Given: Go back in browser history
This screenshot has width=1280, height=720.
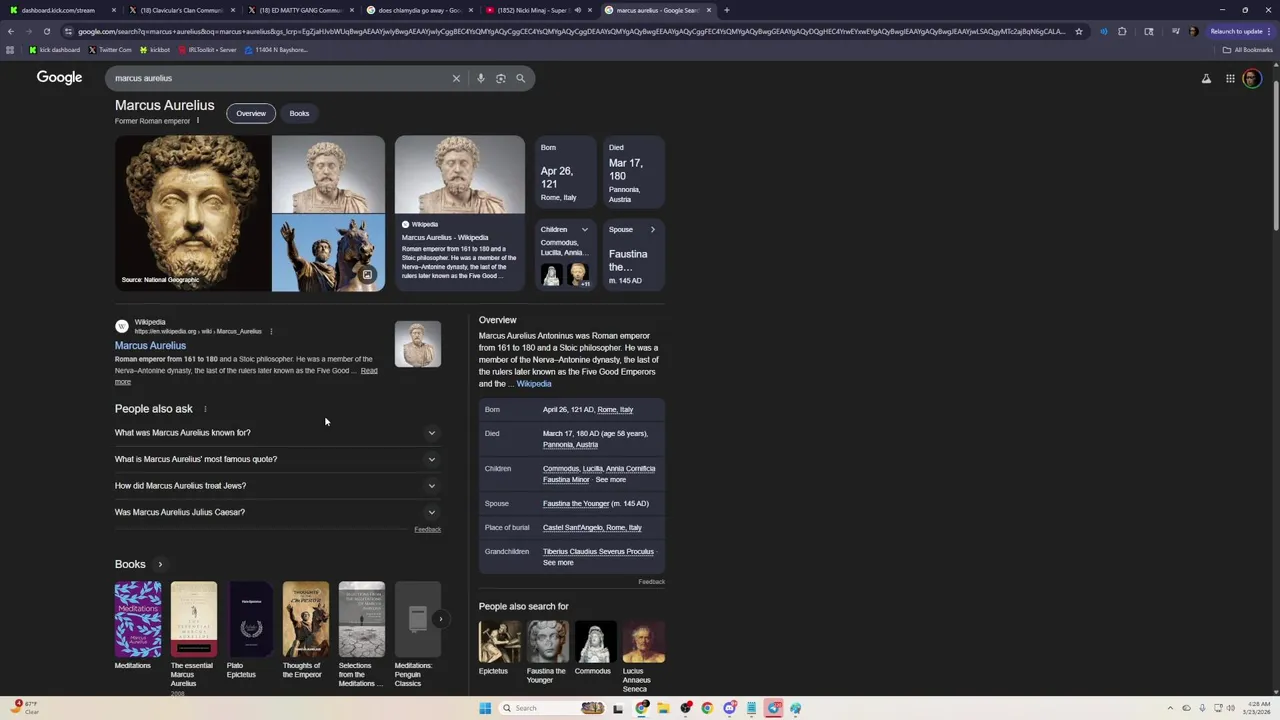Looking at the screenshot, I should click(x=11, y=31).
